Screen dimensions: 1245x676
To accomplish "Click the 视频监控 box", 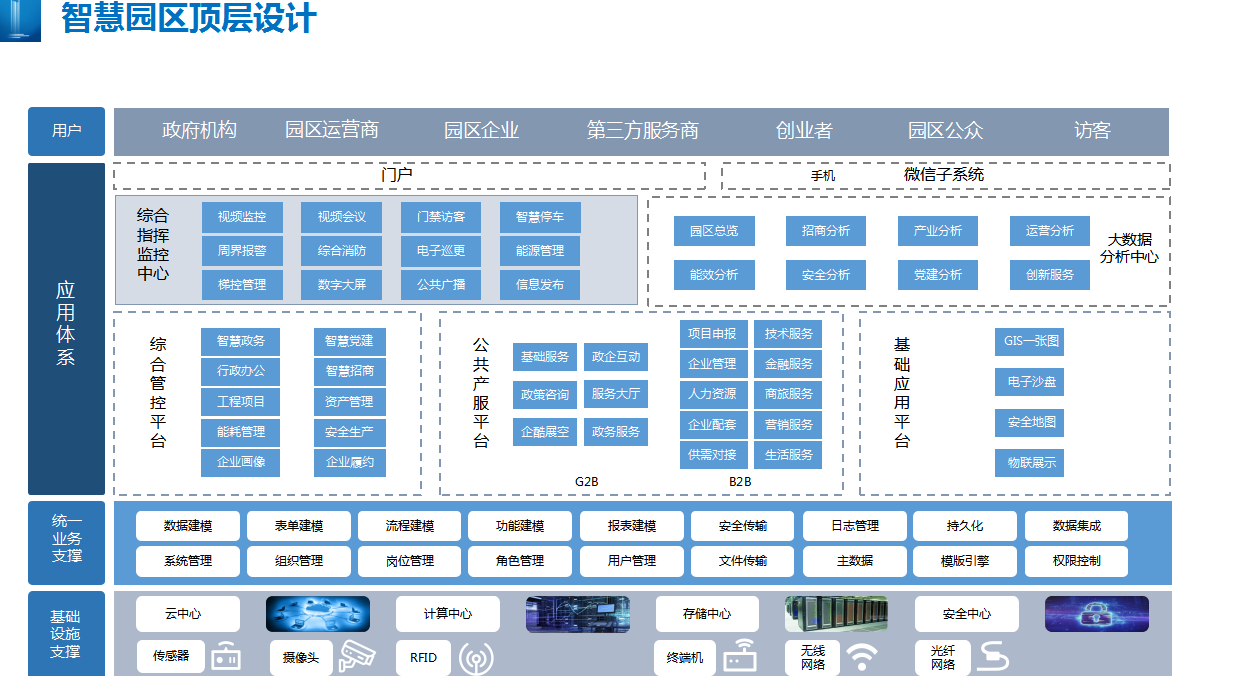I will [242, 217].
